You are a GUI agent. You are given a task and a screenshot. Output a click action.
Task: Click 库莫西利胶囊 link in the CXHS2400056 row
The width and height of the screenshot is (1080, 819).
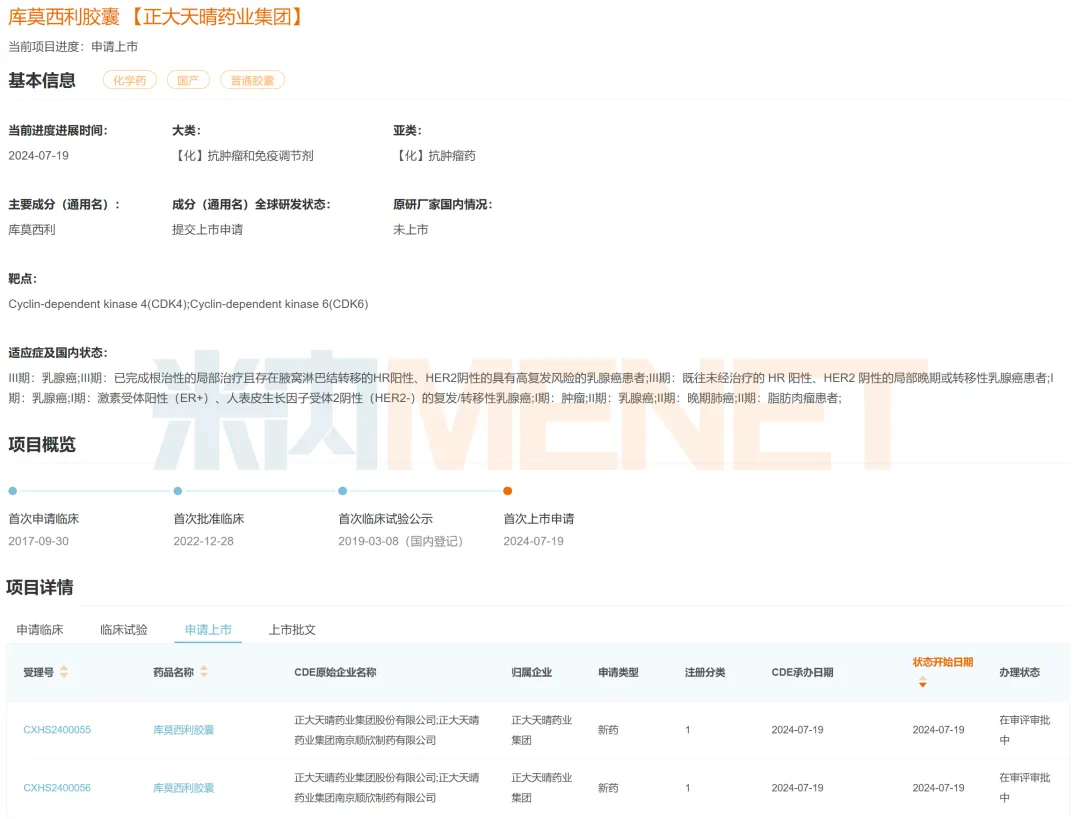[183, 788]
